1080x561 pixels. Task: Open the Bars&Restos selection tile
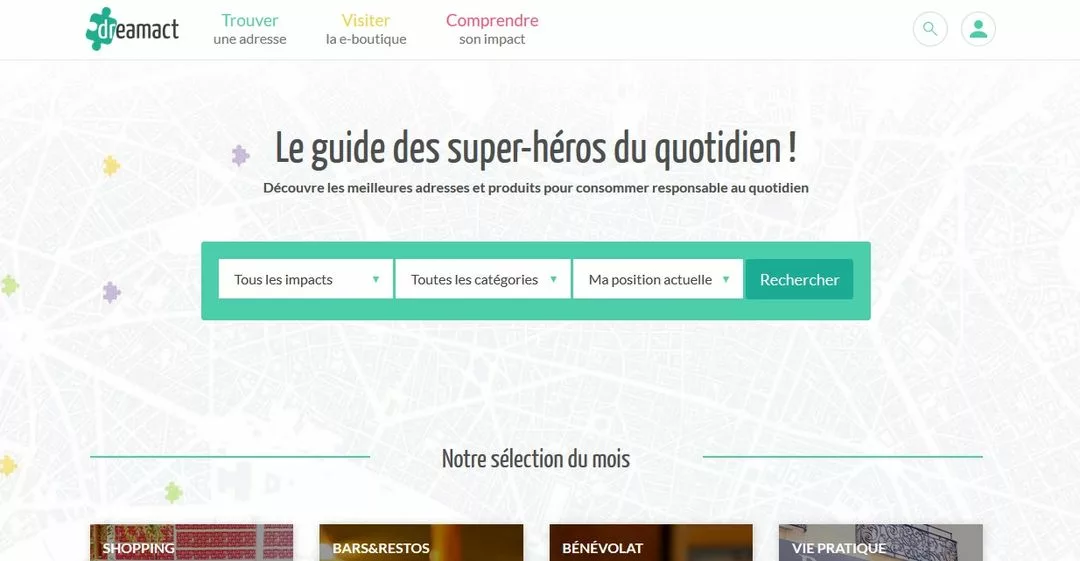[421, 543]
